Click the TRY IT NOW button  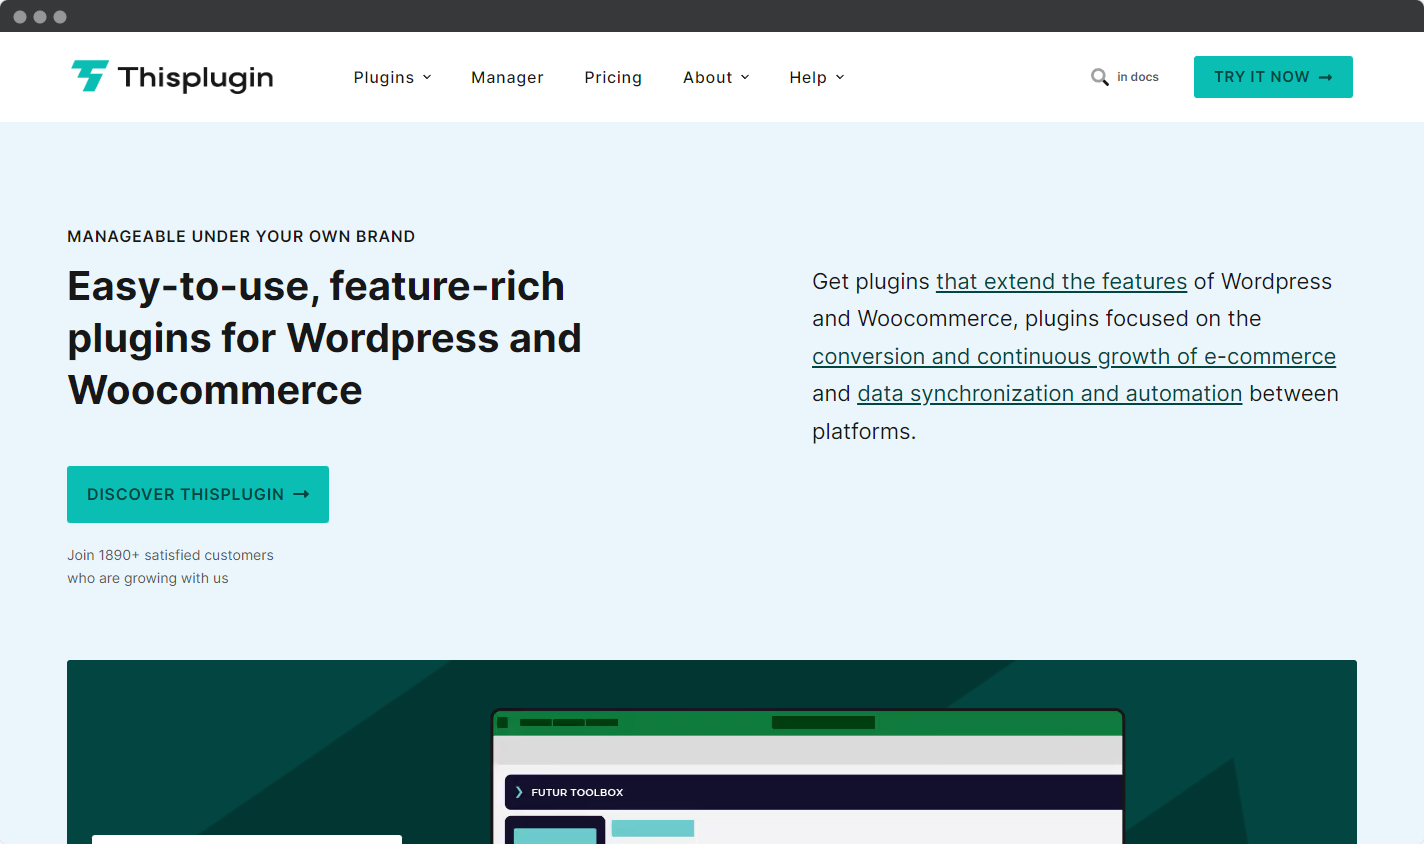pyautogui.click(x=1273, y=77)
